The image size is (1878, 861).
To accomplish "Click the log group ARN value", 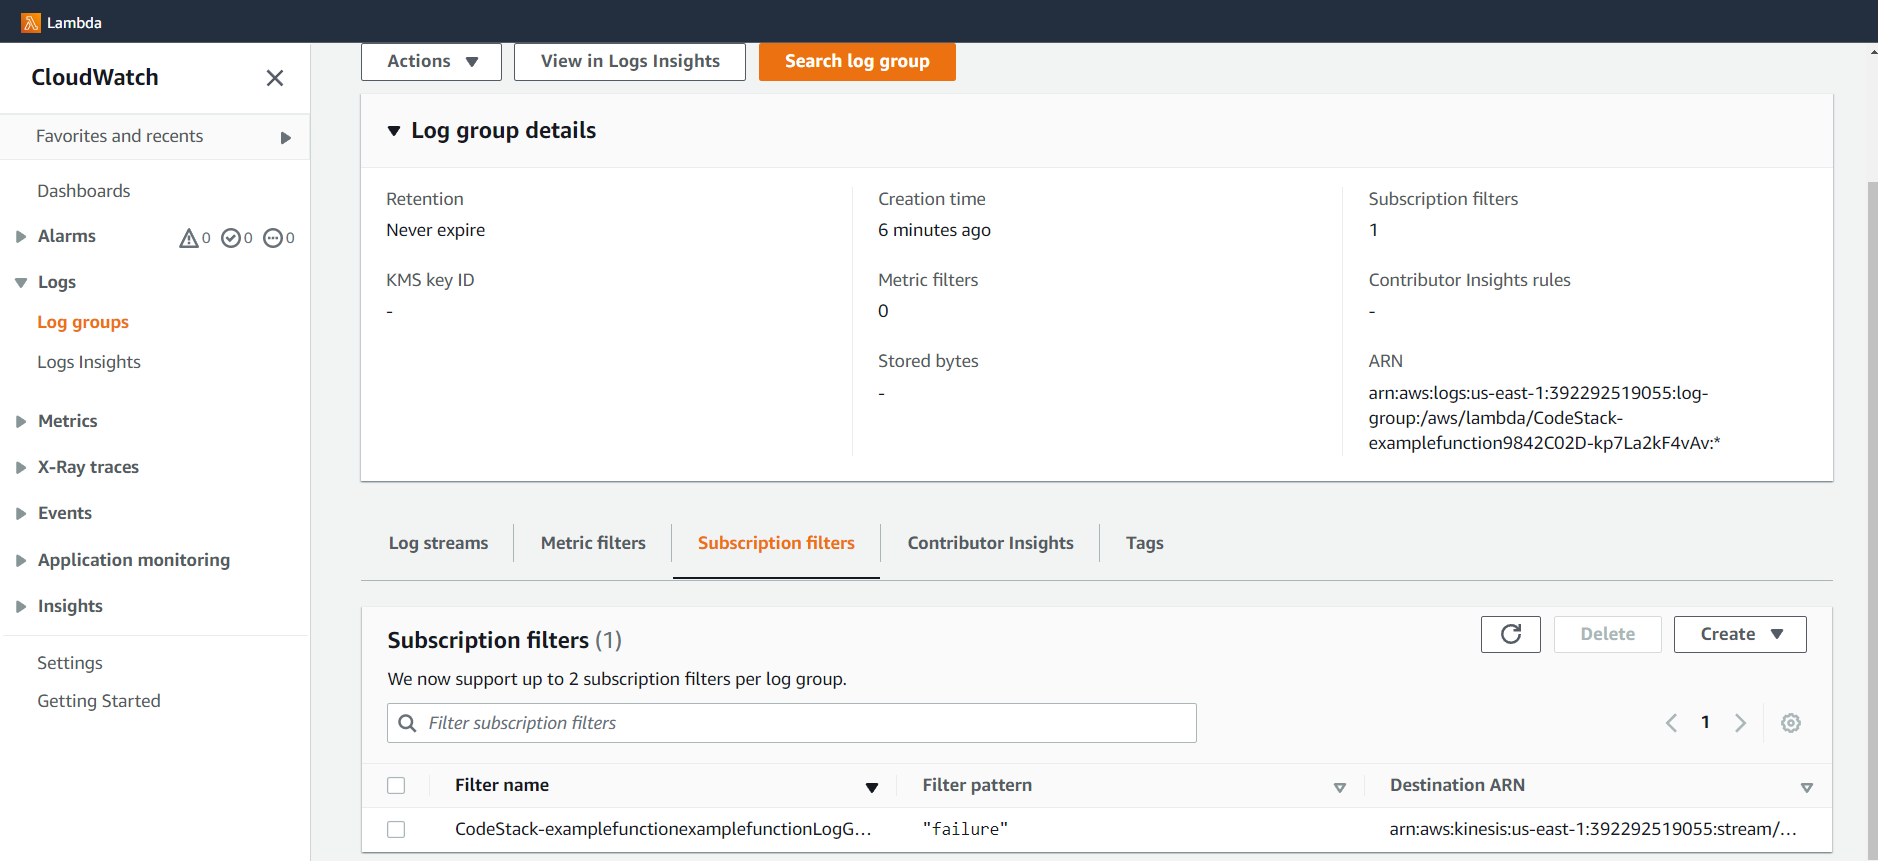I will click(1544, 418).
